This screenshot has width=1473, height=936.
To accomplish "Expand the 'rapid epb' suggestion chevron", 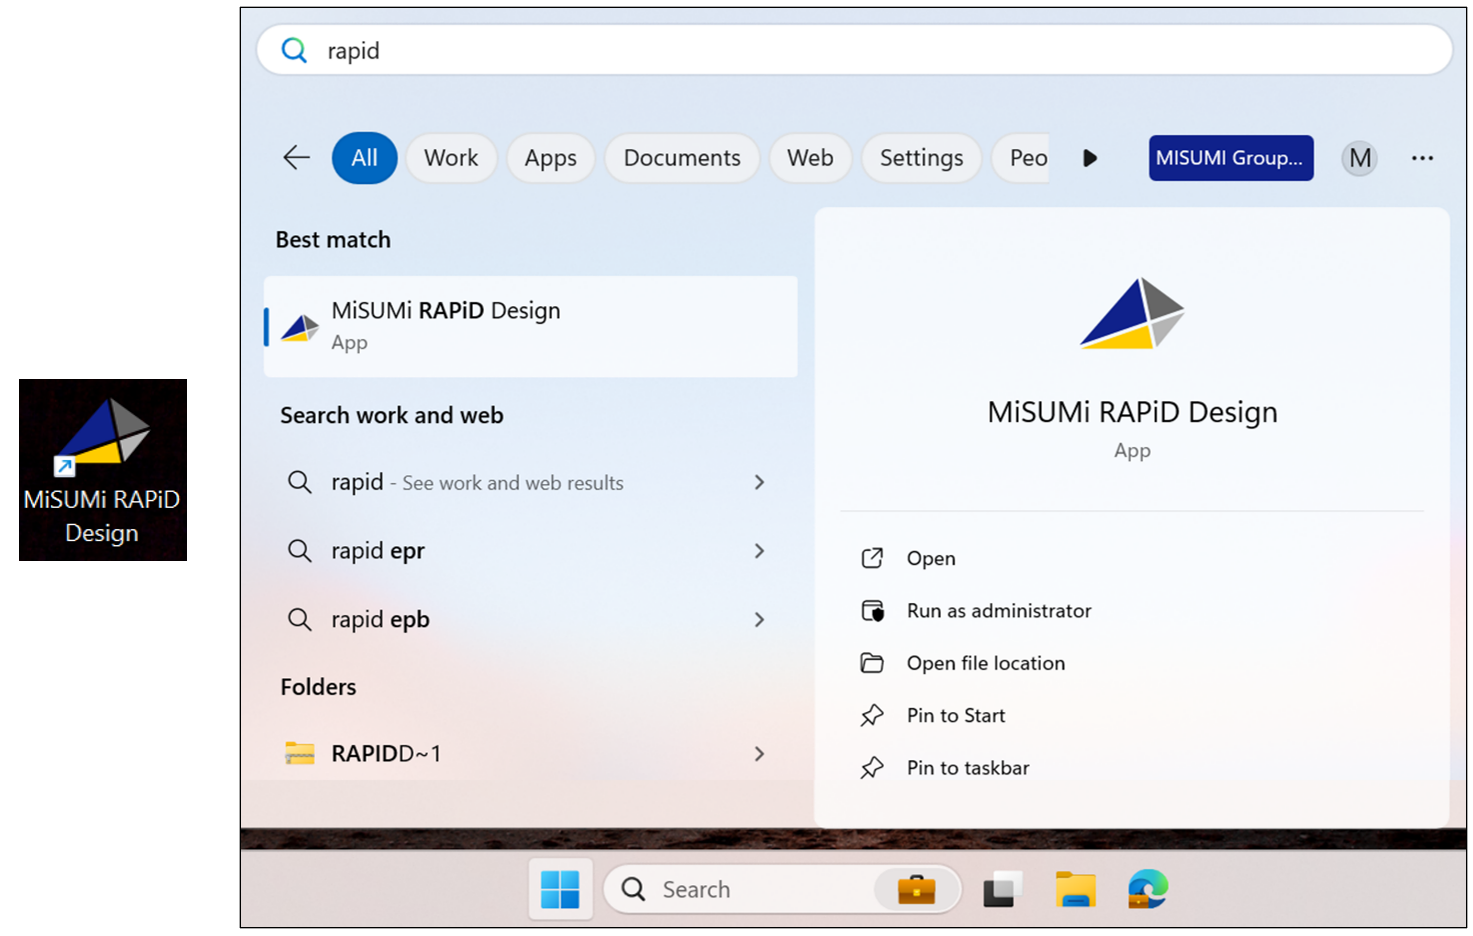I will point(759,620).
